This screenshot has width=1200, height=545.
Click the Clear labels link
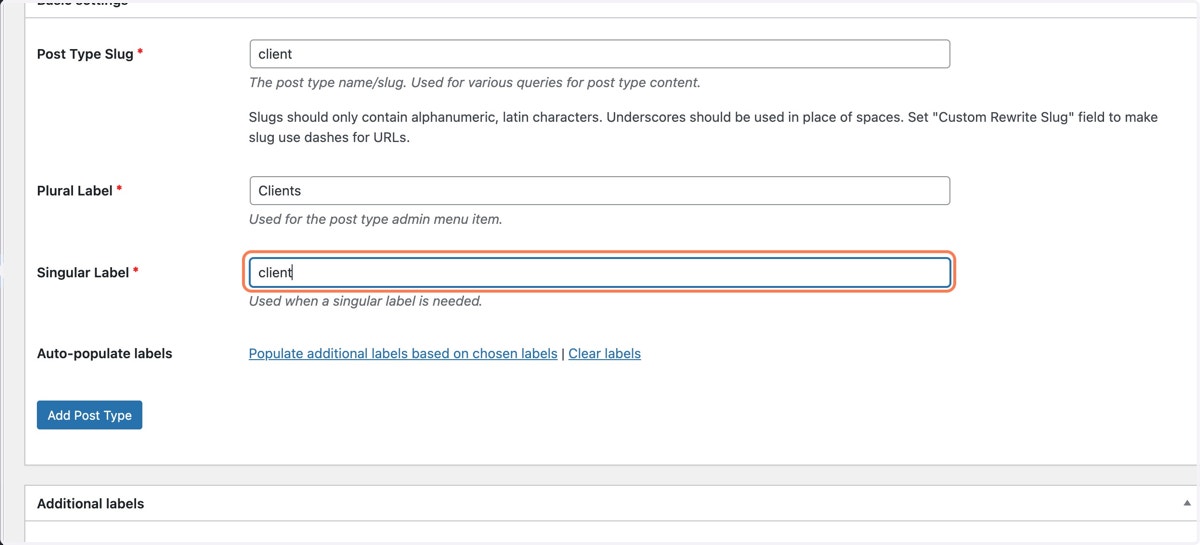pos(604,353)
